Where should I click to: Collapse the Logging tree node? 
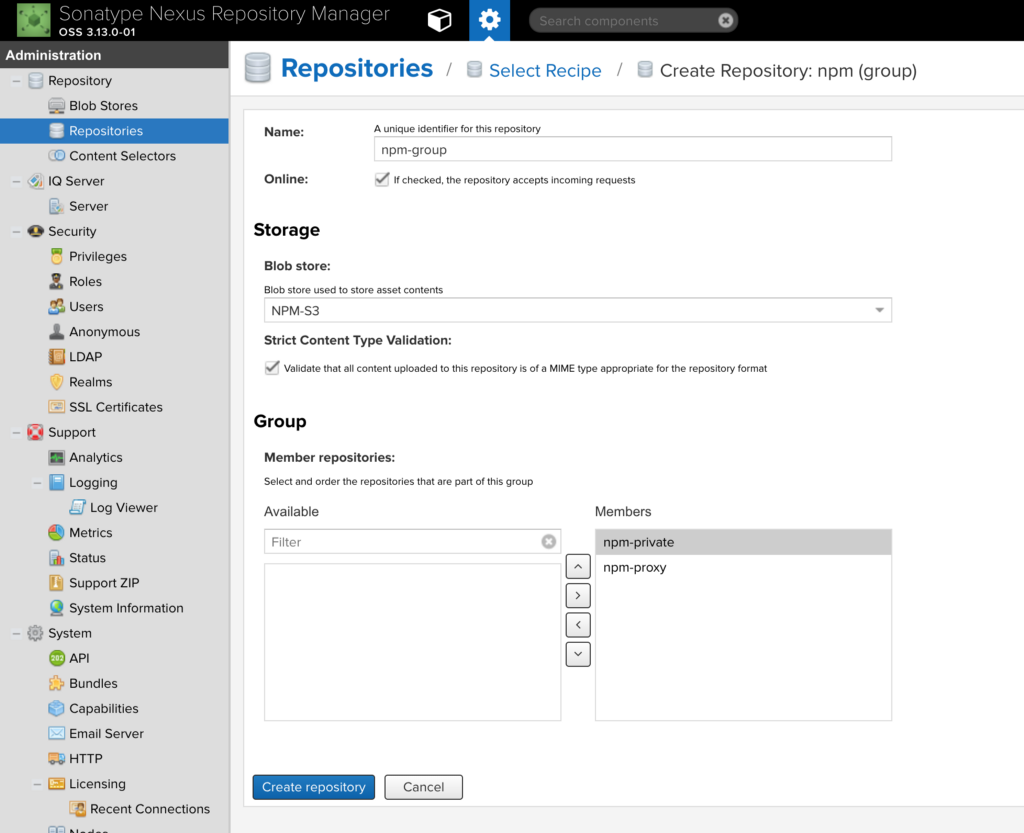pos(38,483)
